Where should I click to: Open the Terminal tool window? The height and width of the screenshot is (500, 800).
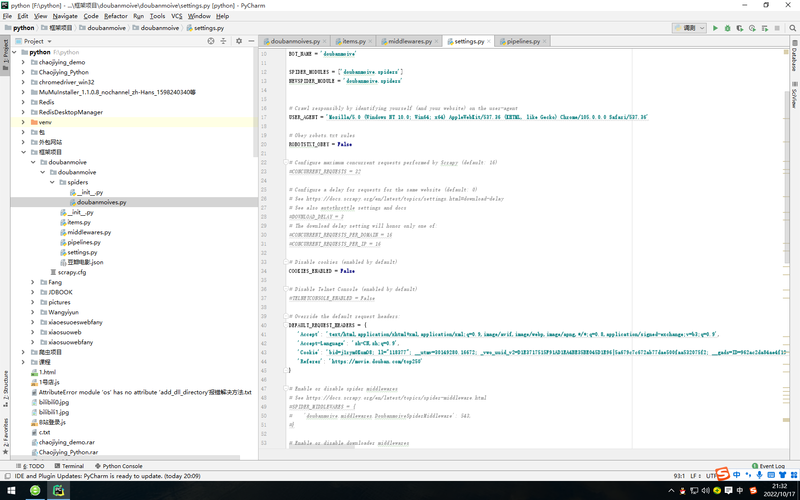tap(69, 466)
